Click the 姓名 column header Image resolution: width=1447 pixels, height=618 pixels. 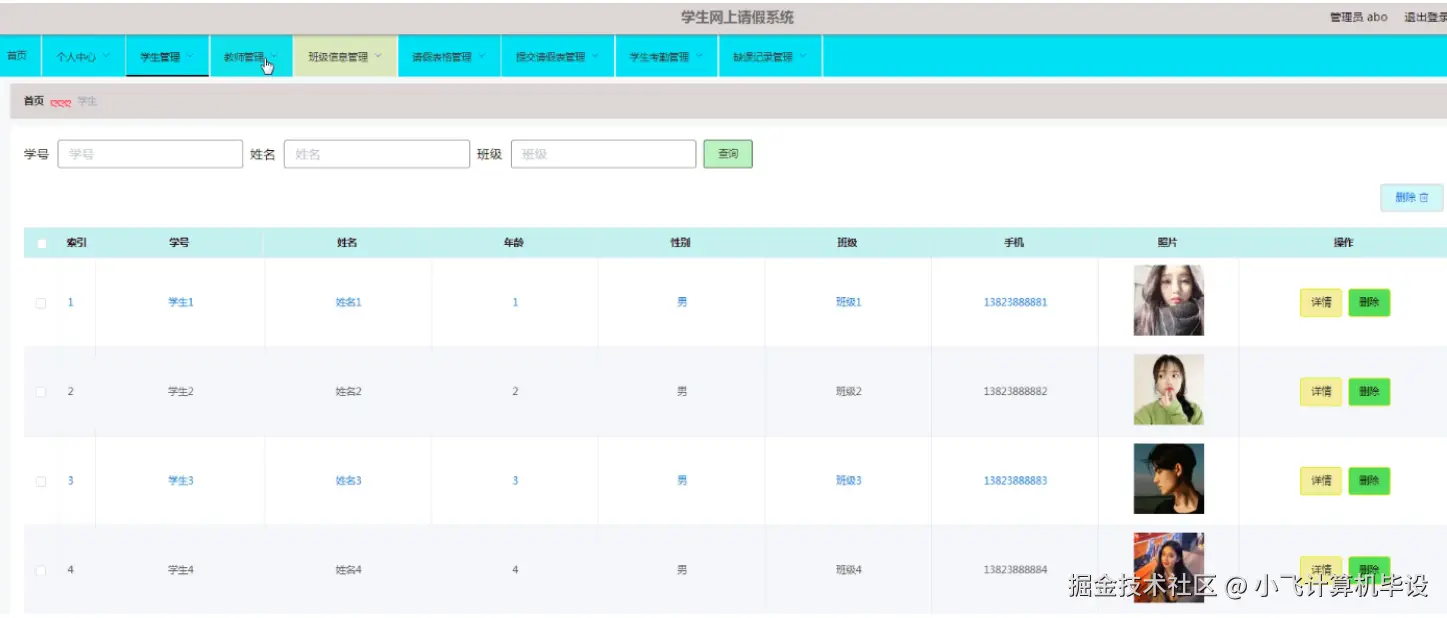click(347, 243)
